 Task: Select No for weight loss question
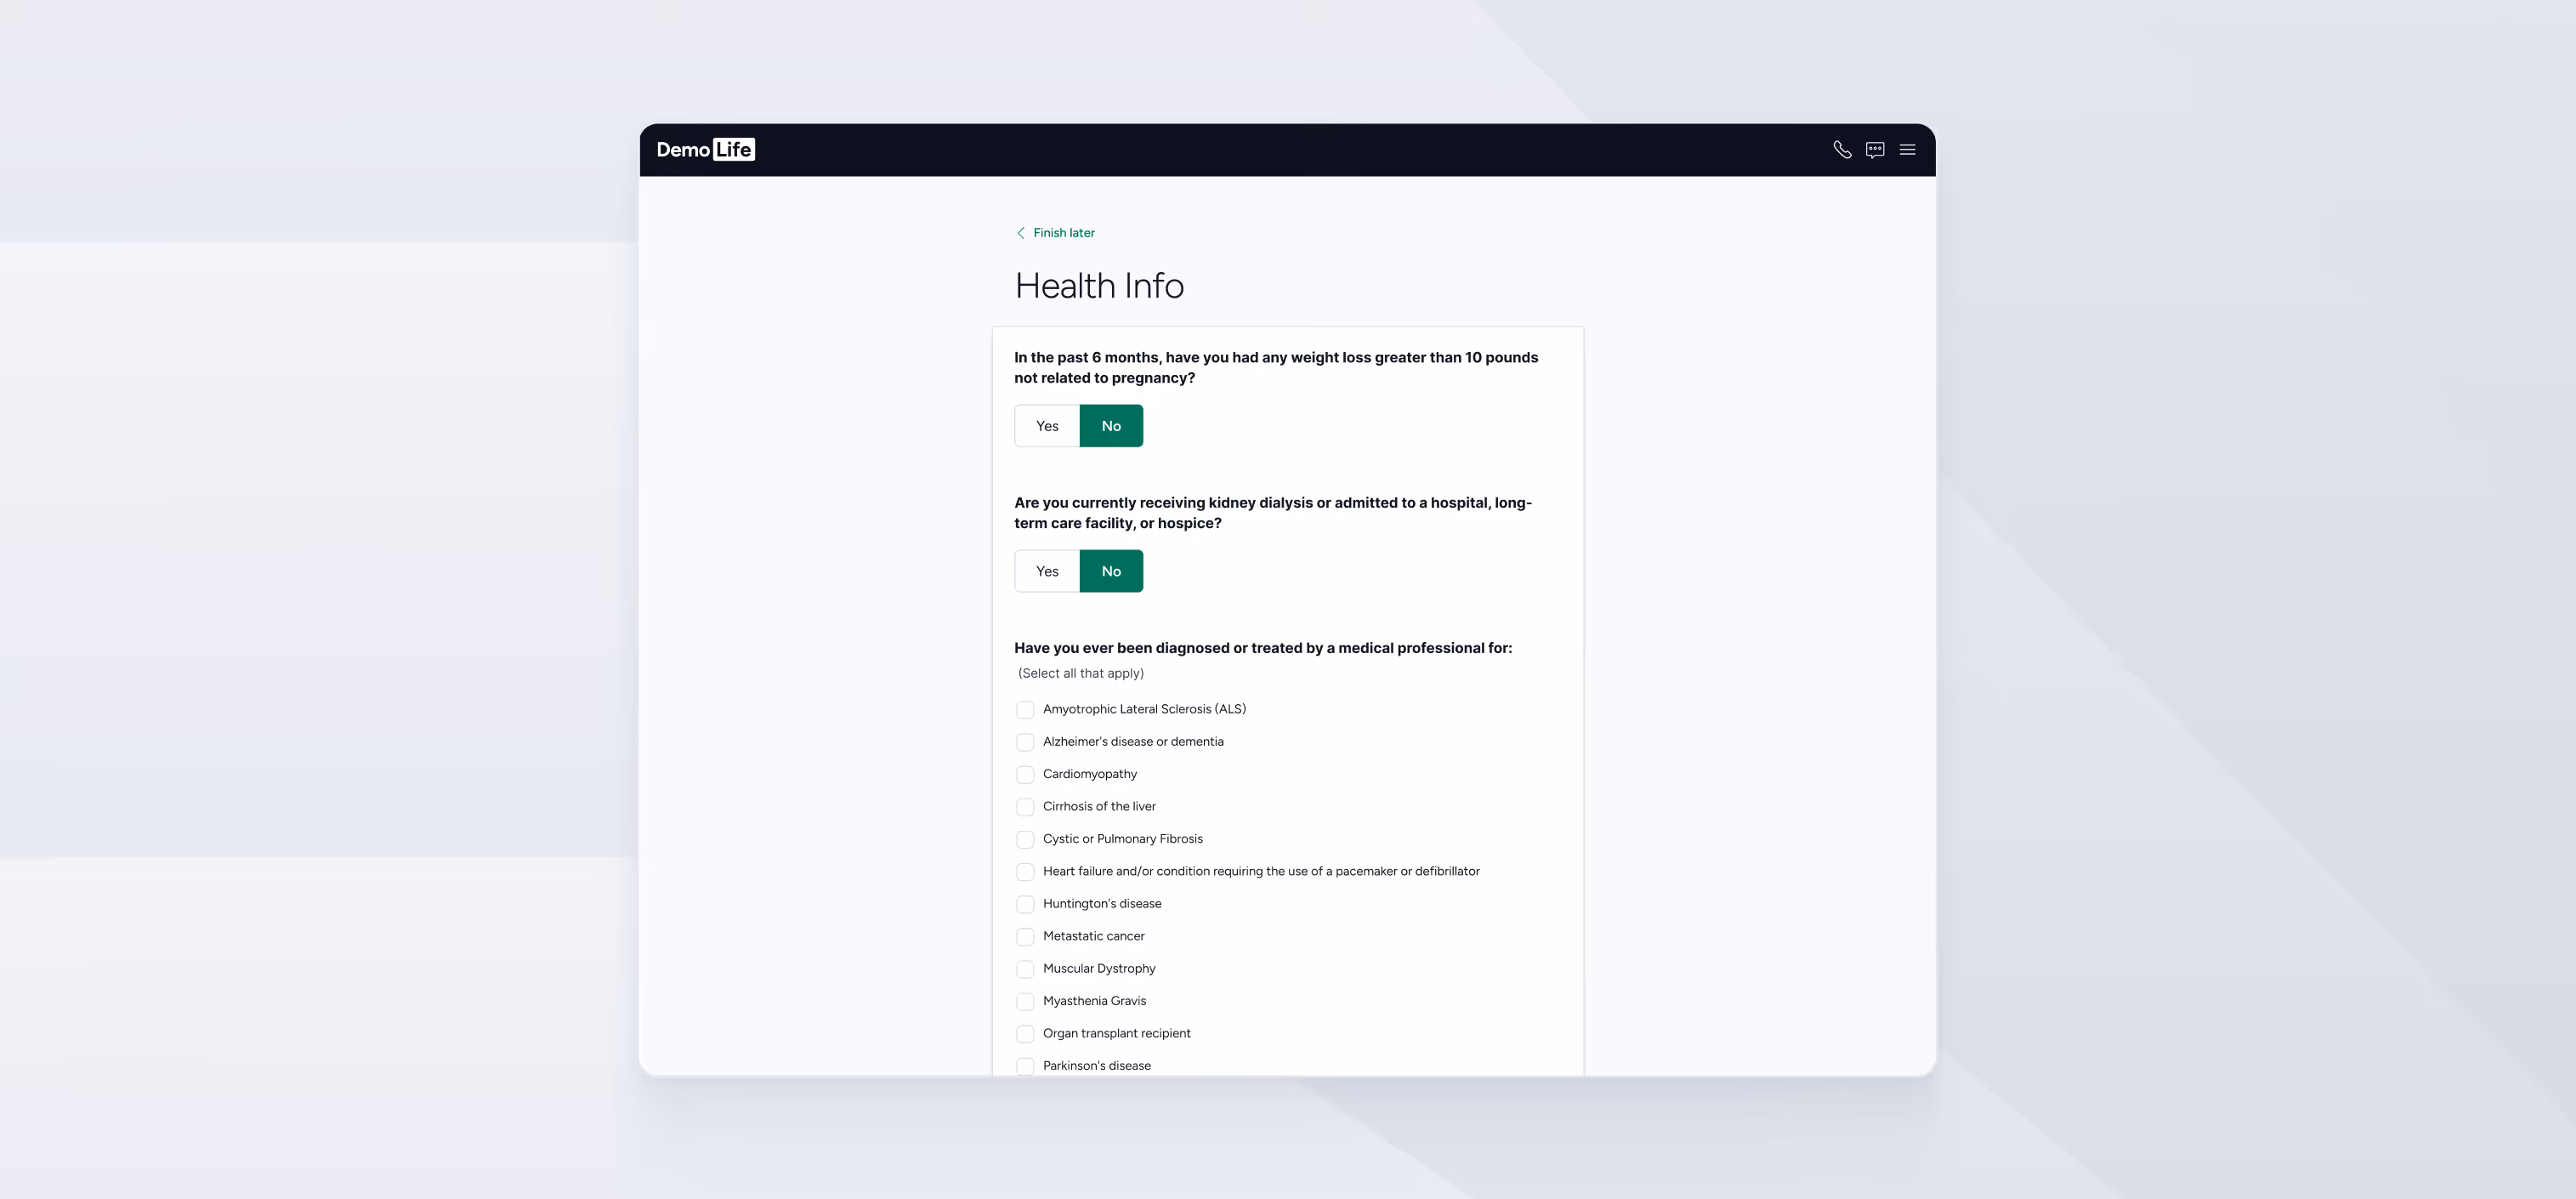pyautogui.click(x=1111, y=426)
